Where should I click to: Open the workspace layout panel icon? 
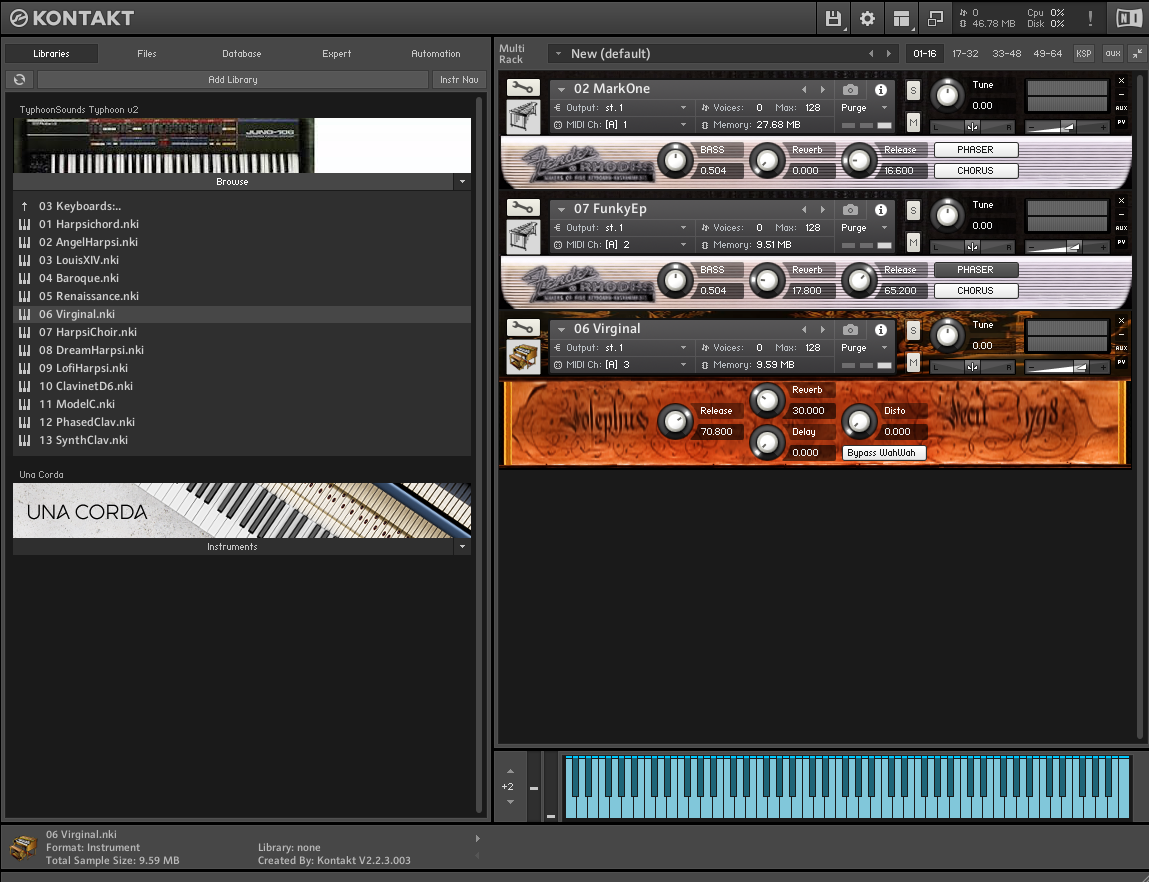(x=901, y=18)
